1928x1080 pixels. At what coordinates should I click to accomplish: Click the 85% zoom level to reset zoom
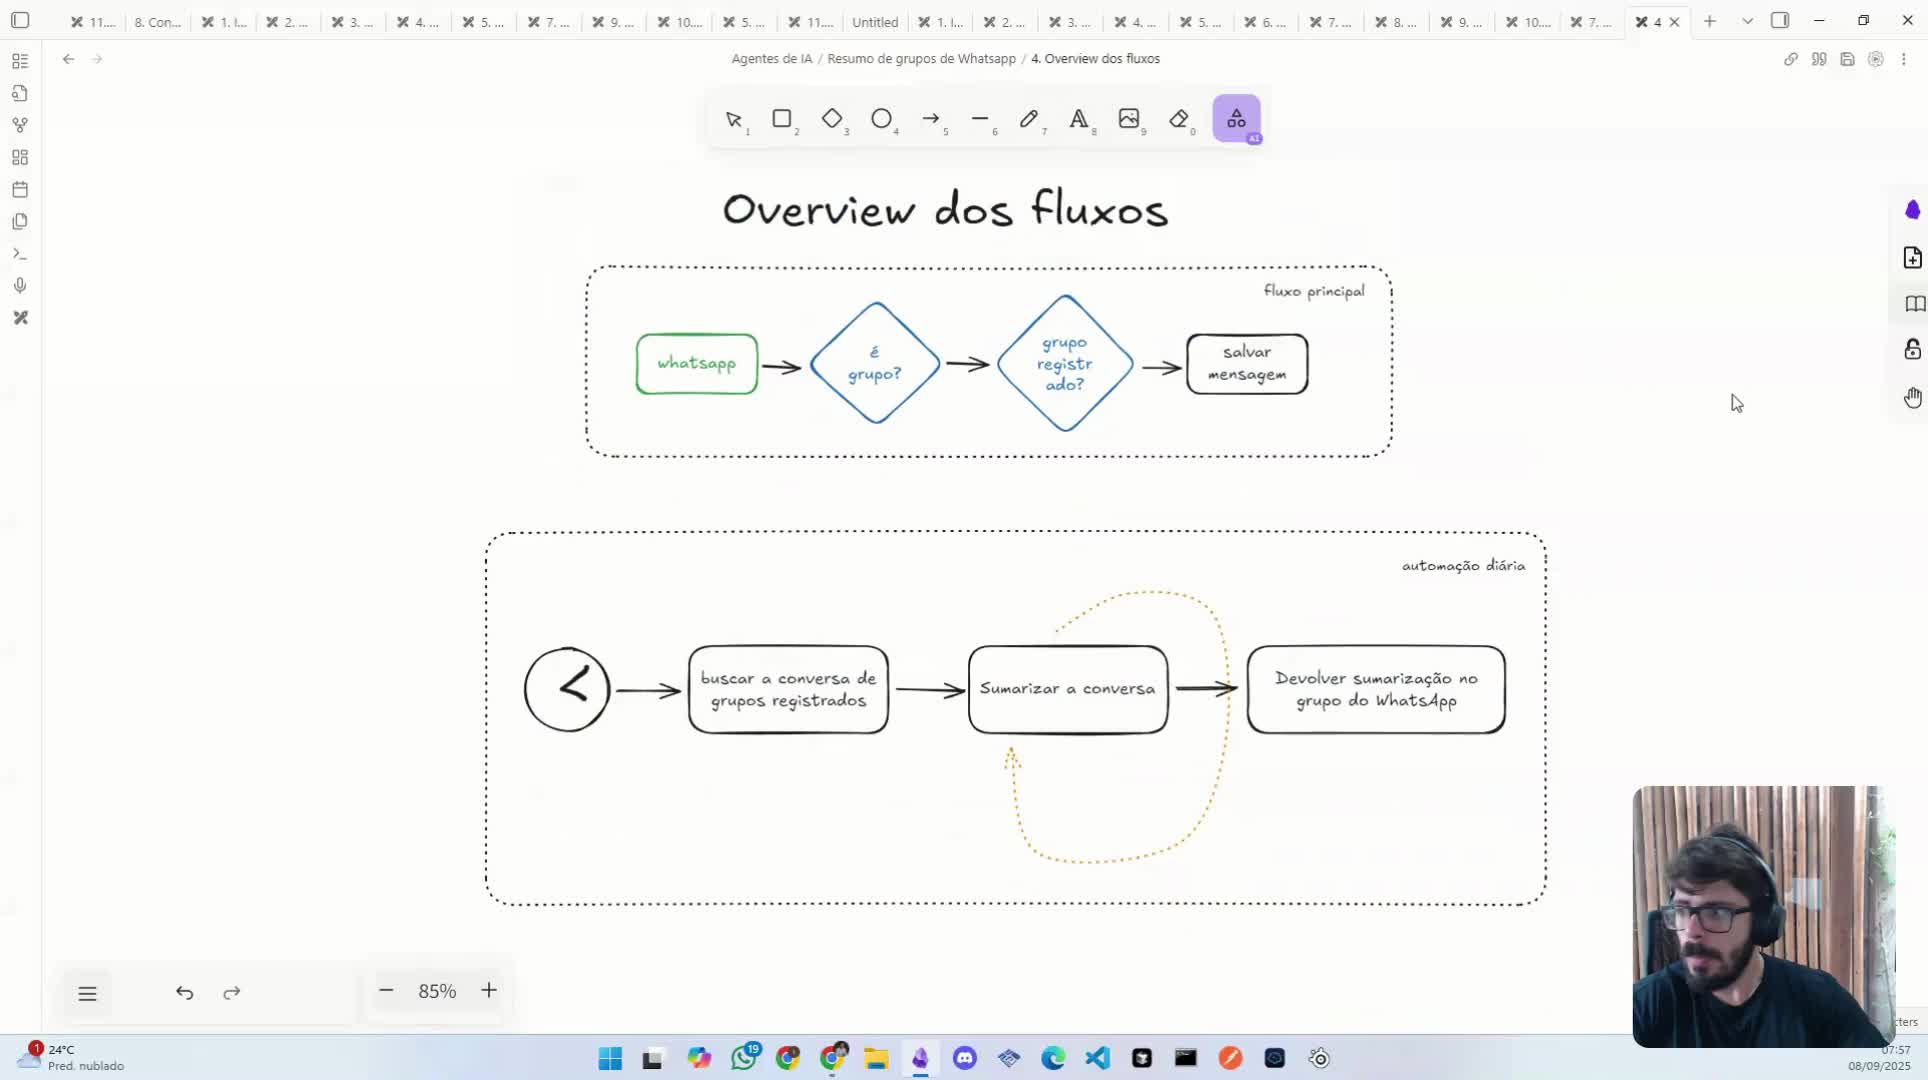tap(437, 991)
